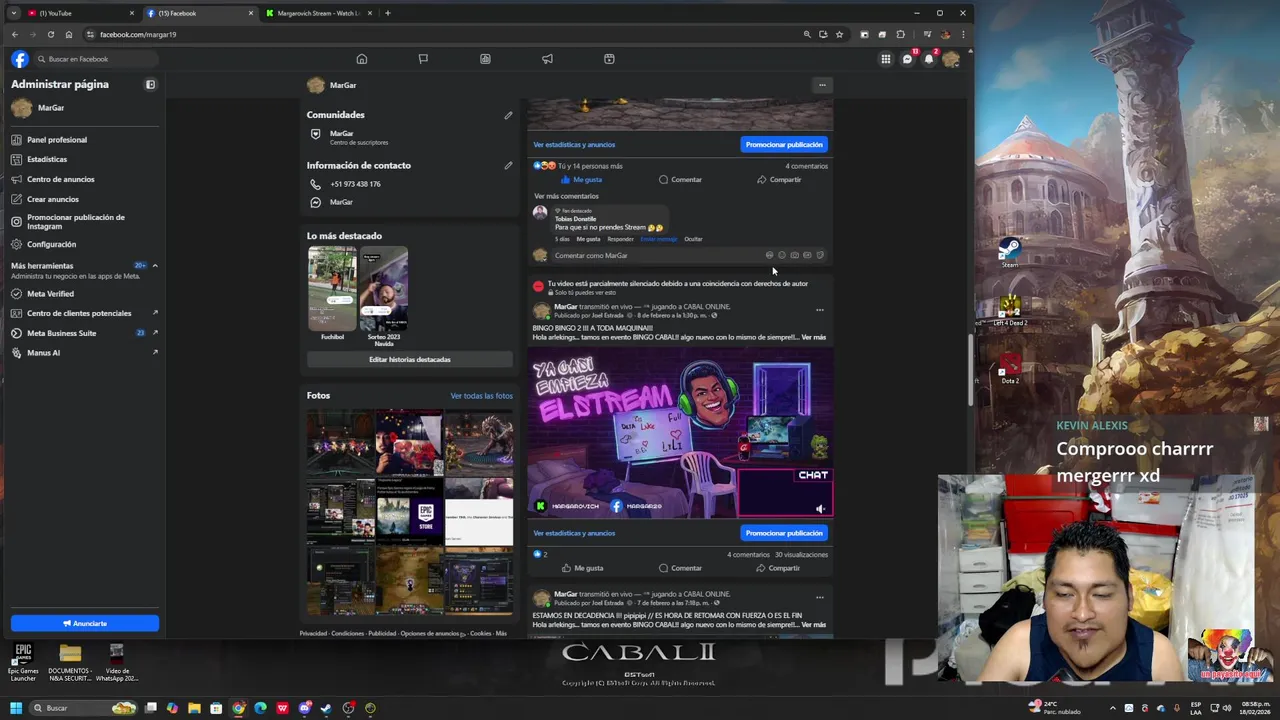Expand Ver más on BINGO BINGO post
Screen dimensions: 1280x720
(814, 337)
